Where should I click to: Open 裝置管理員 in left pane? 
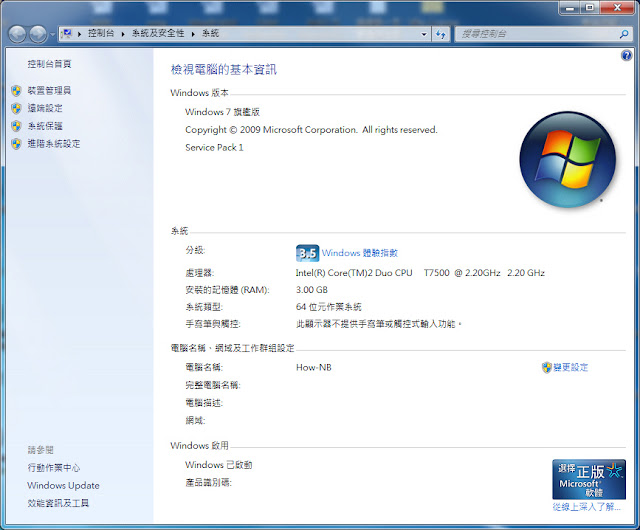pos(49,90)
